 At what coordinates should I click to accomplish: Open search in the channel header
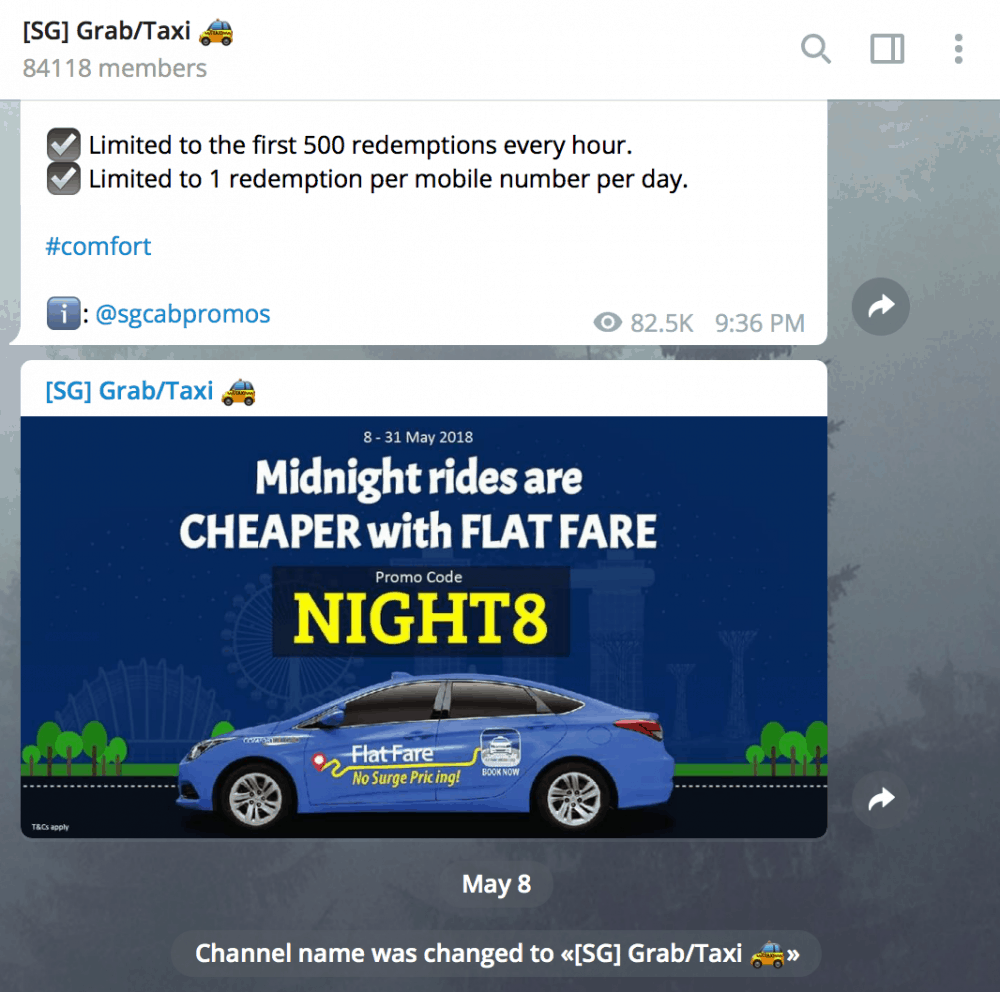click(816, 48)
